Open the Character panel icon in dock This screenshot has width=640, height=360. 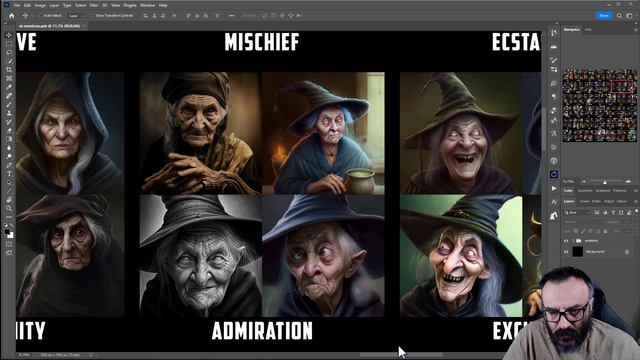pyautogui.click(x=553, y=202)
